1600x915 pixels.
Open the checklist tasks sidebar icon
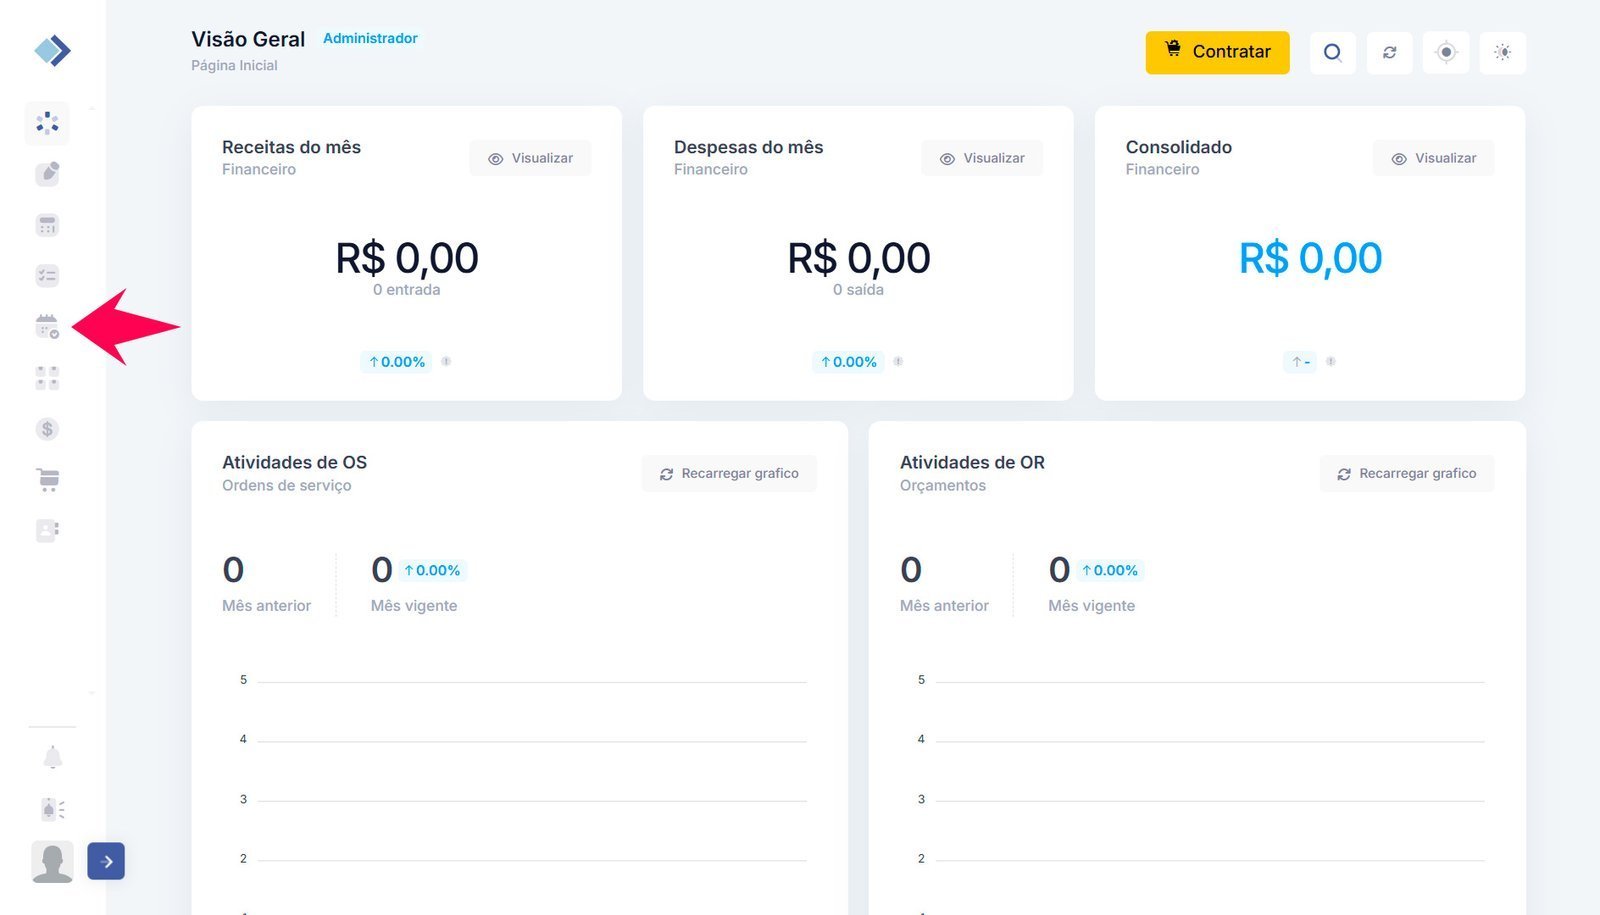[x=47, y=276]
